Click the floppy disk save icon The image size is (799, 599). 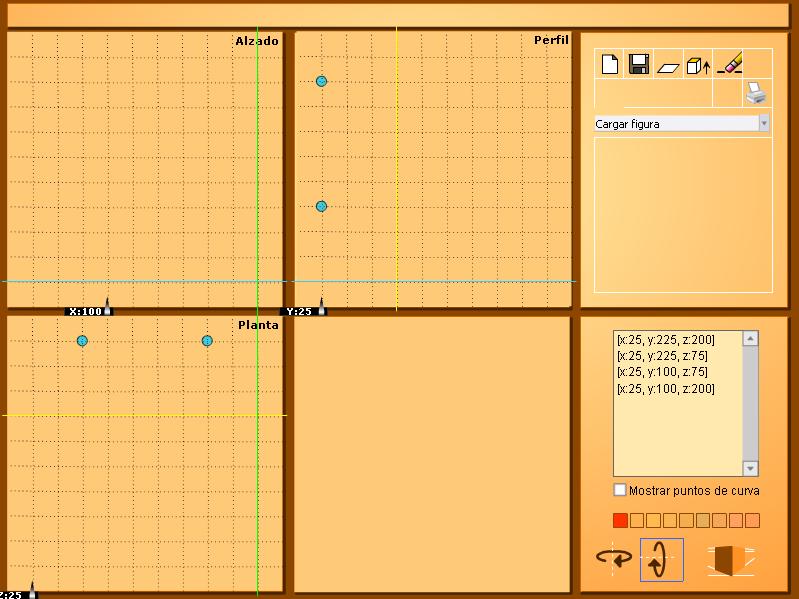click(638, 64)
